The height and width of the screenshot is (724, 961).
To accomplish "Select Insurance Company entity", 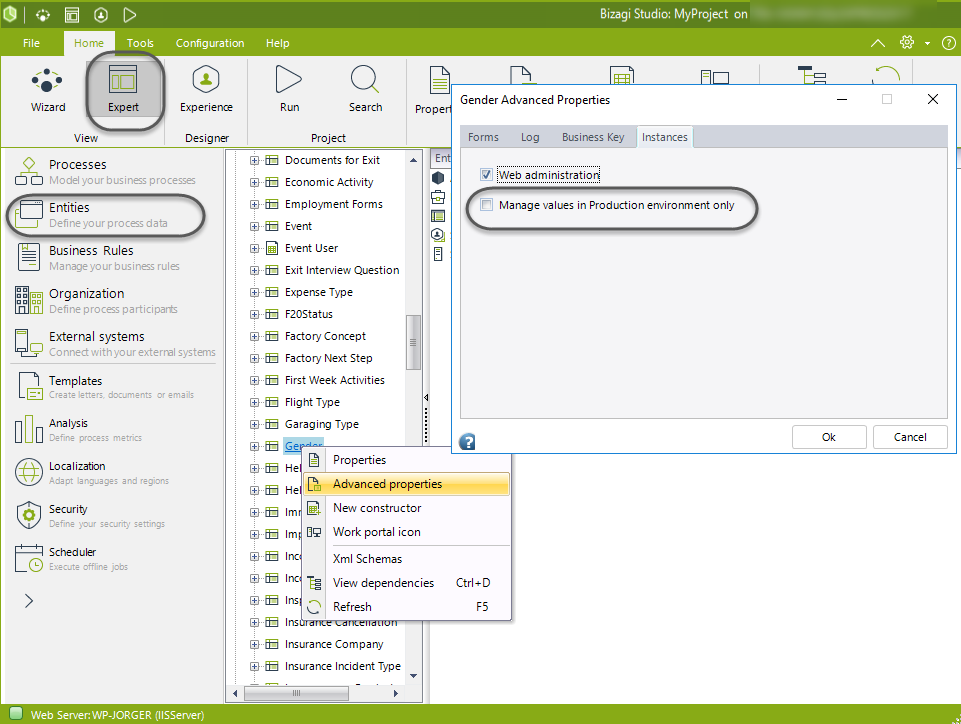I will [x=334, y=644].
